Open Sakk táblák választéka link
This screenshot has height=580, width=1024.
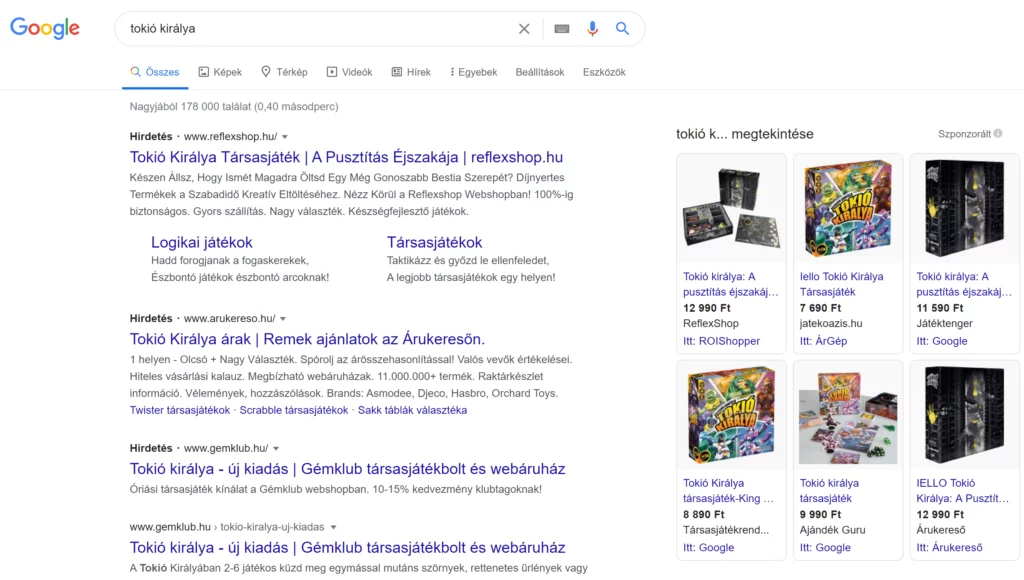[x=412, y=410]
